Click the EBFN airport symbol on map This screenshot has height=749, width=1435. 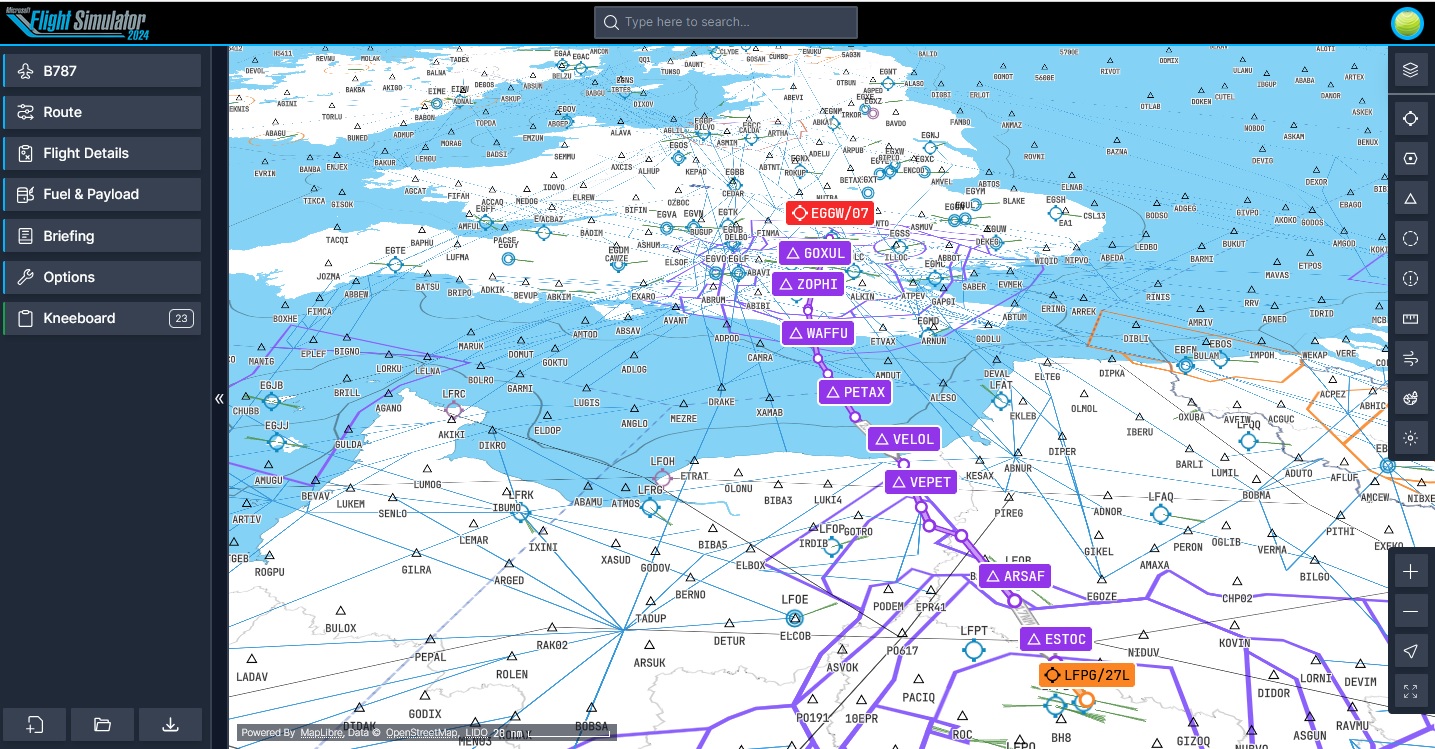1187,364
